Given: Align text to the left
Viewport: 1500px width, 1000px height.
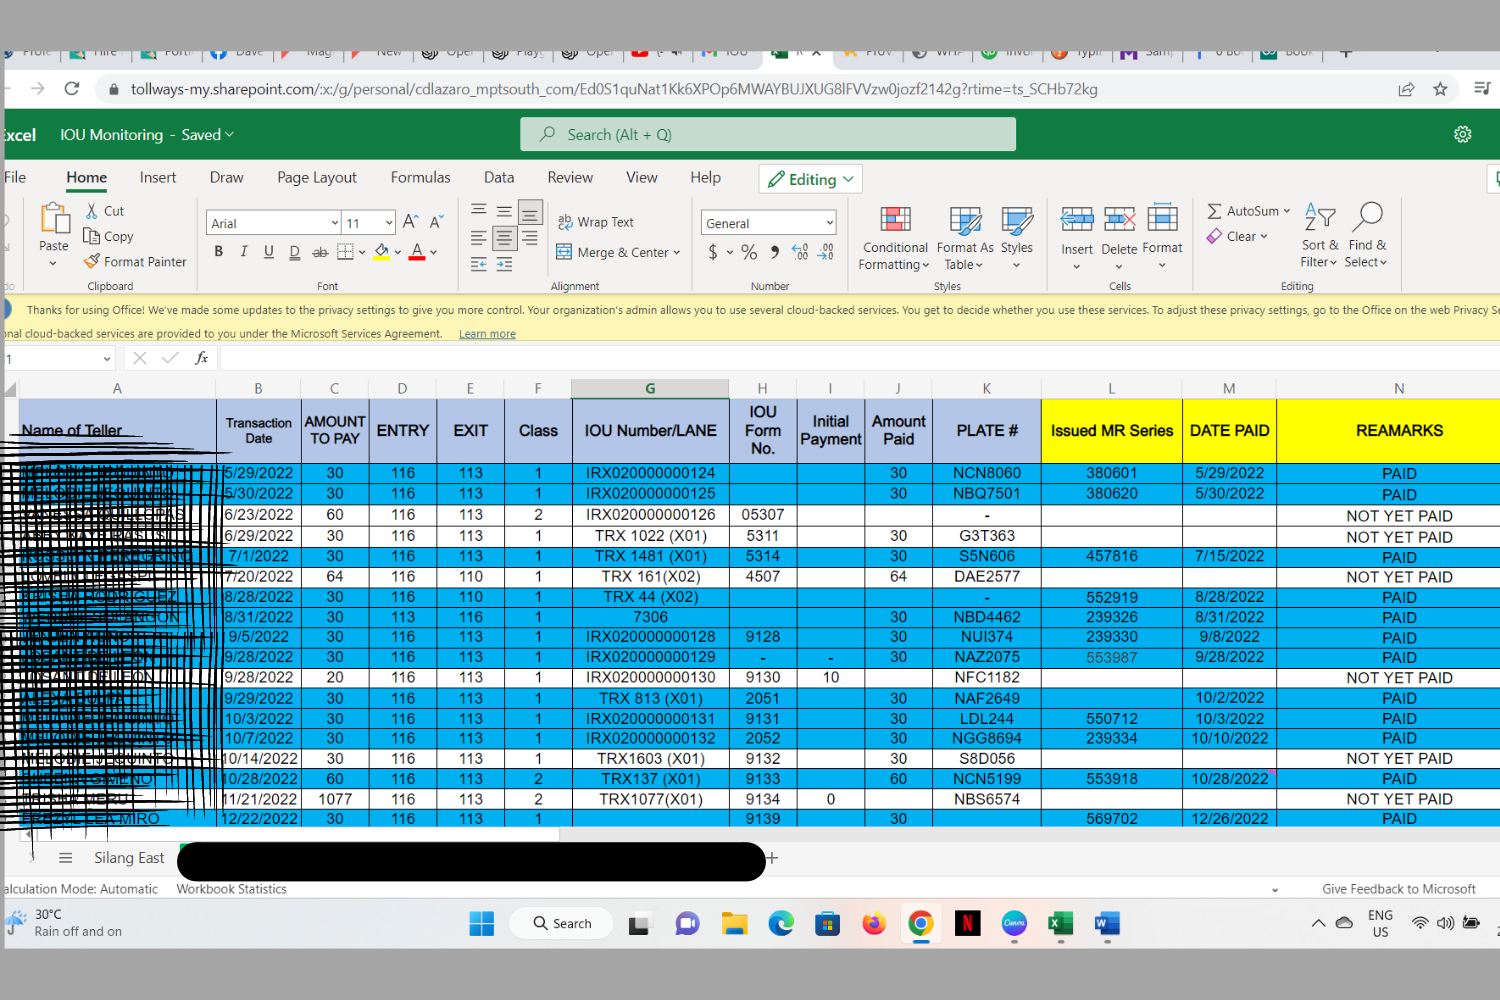Looking at the screenshot, I should pyautogui.click(x=479, y=238).
